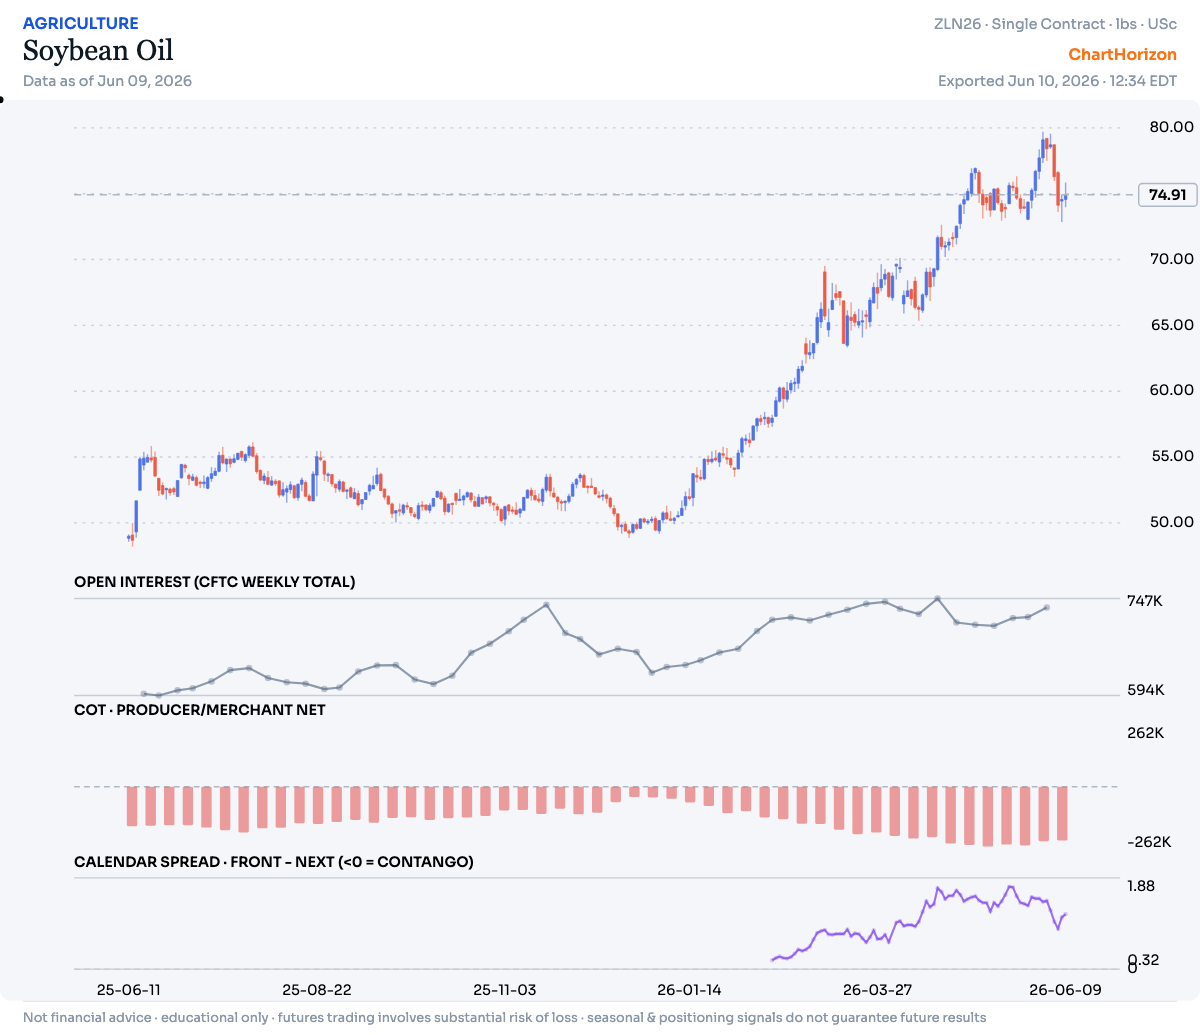Click the ZLN26 Single Contract symbol text
Image resolution: width=1200 pixels, height=1035 pixels.
point(1055,24)
